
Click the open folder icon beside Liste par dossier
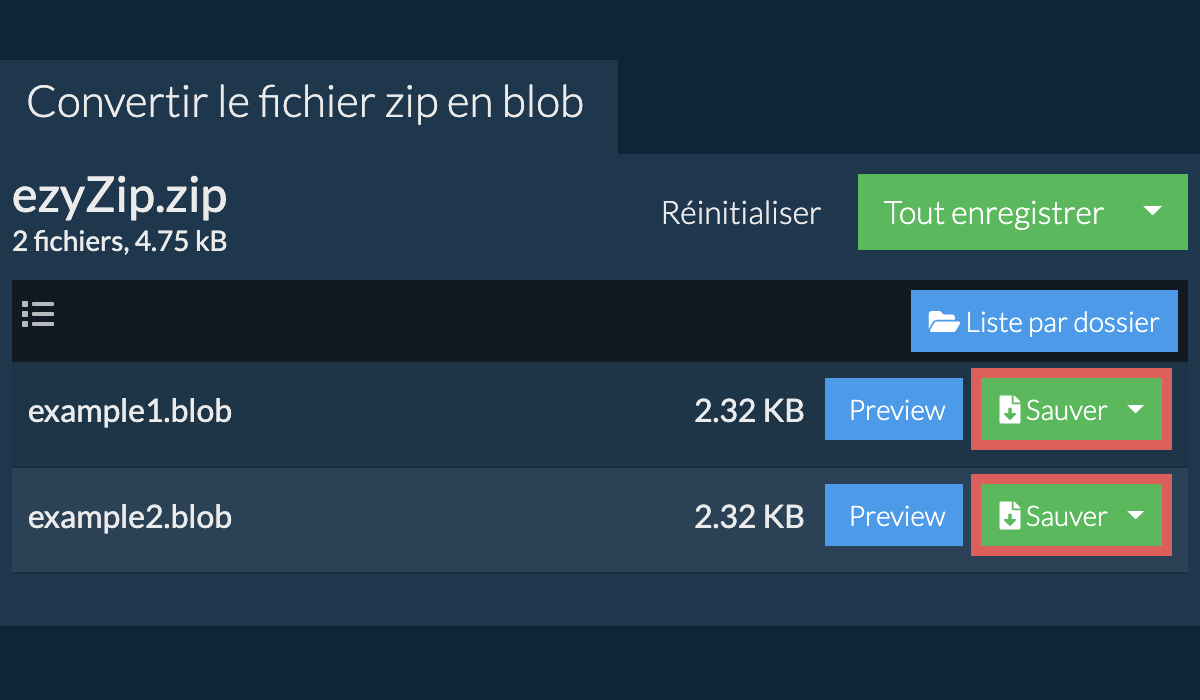[943, 322]
